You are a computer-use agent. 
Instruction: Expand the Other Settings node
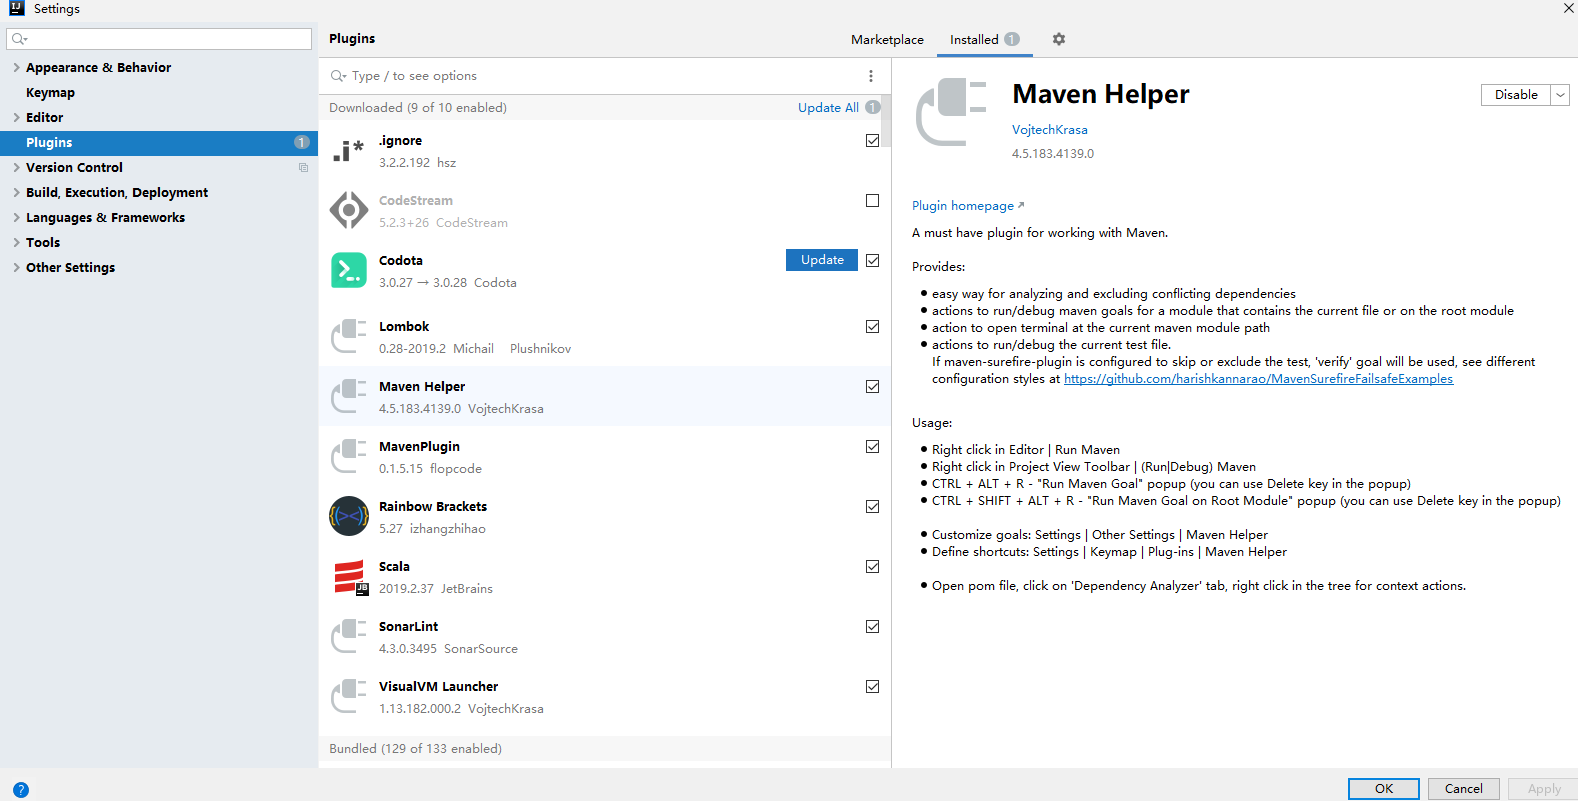click(x=16, y=268)
